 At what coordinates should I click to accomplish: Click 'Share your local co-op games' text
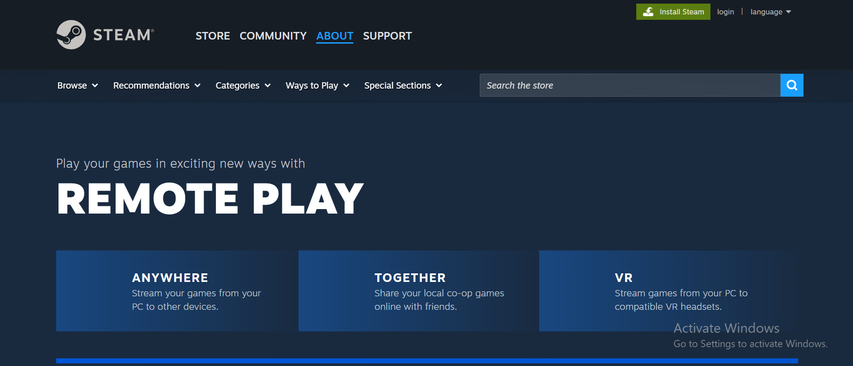click(439, 293)
